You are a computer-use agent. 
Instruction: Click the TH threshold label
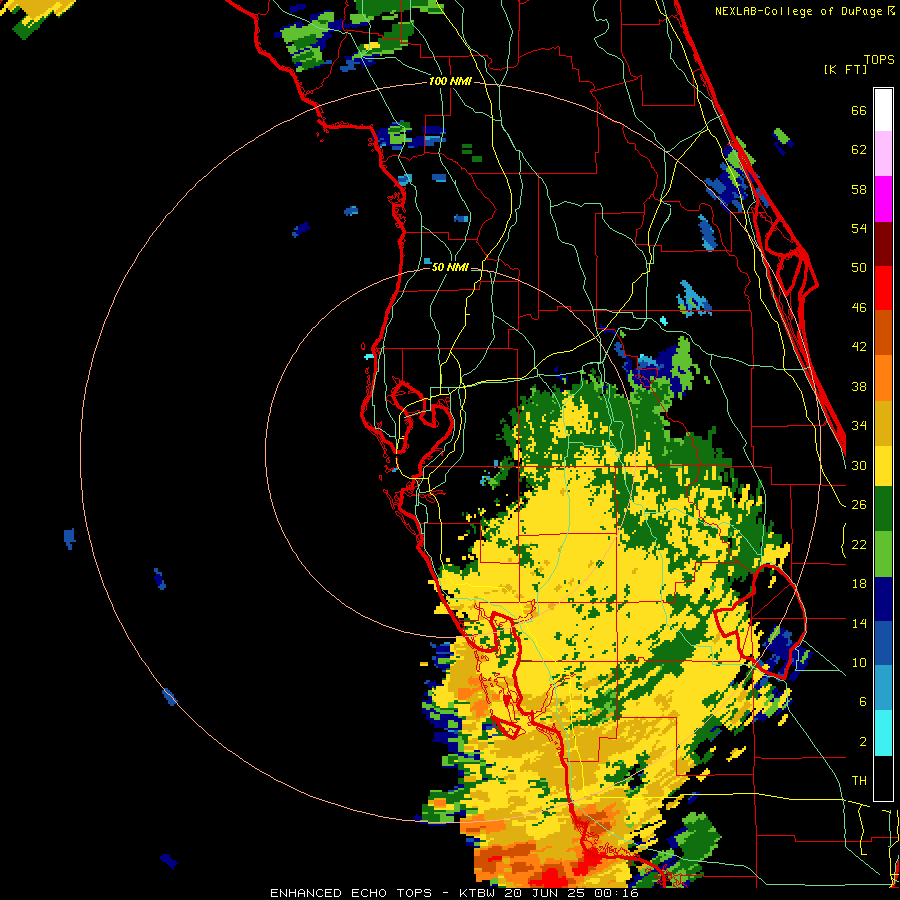point(859,781)
